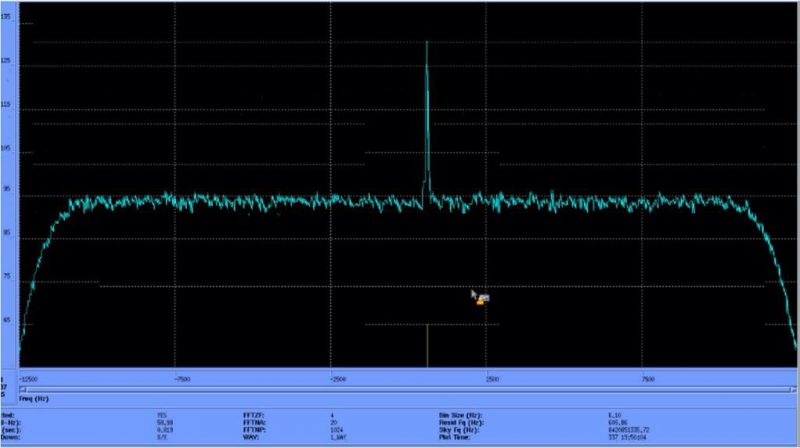Click the 2500 frequency axis tick label
Viewport: 800px width, 448px height.
point(491,379)
